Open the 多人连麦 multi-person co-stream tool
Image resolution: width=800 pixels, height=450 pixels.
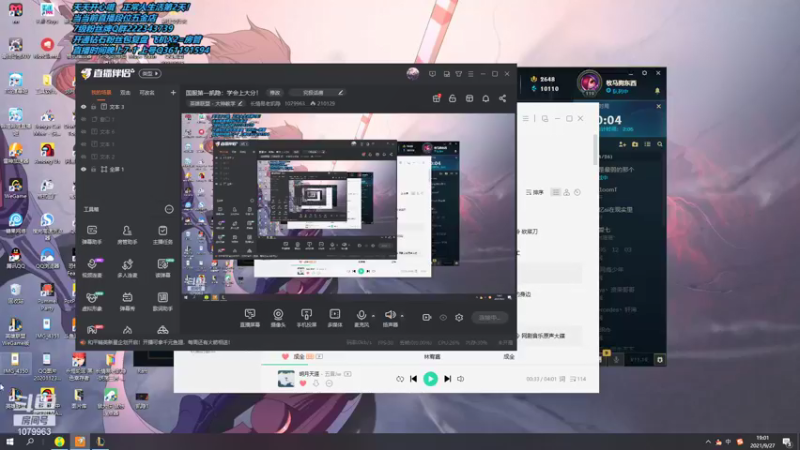pos(127,267)
